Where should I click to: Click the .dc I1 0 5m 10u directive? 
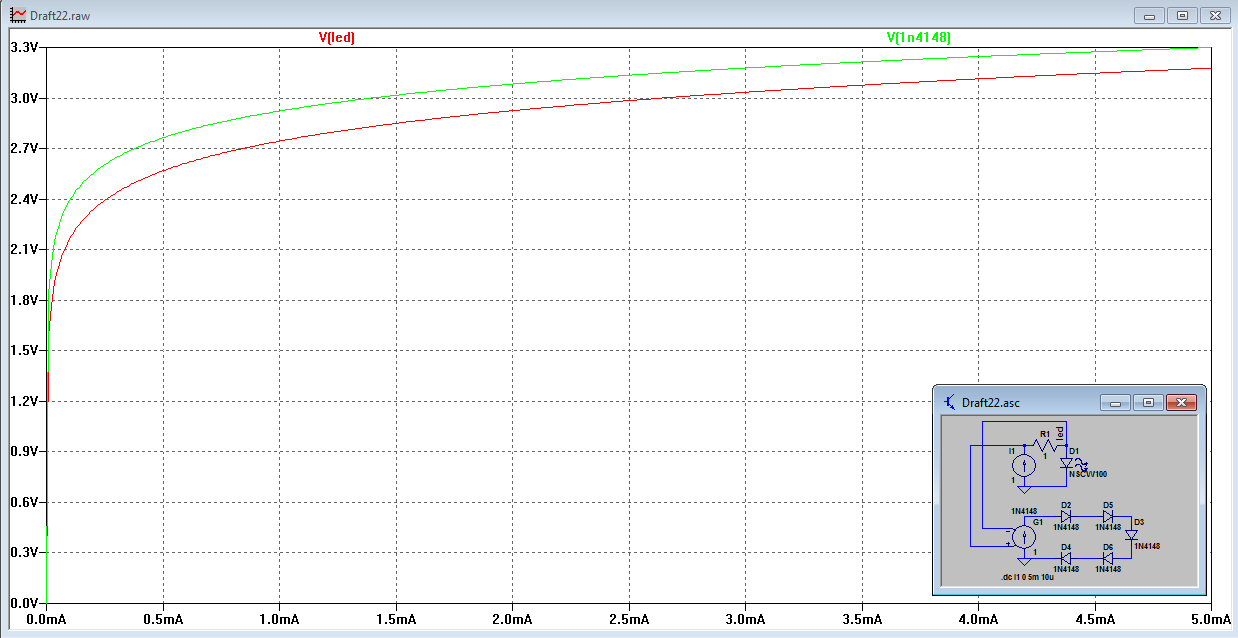[1027, 577]
